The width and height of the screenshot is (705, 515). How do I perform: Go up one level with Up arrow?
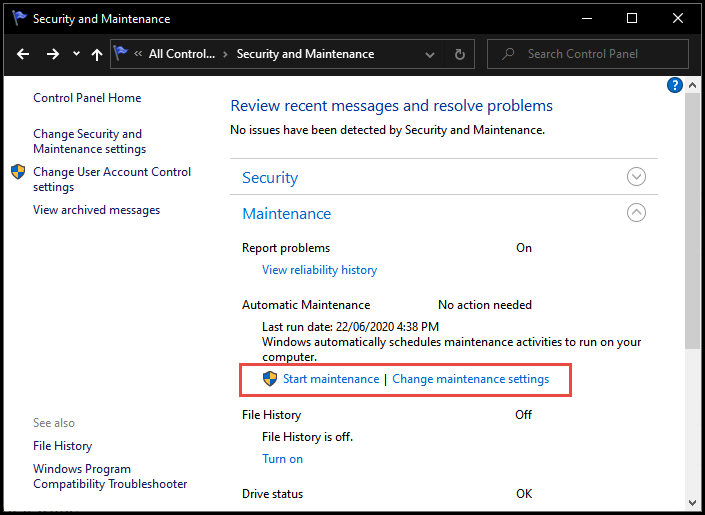point(97,54)
